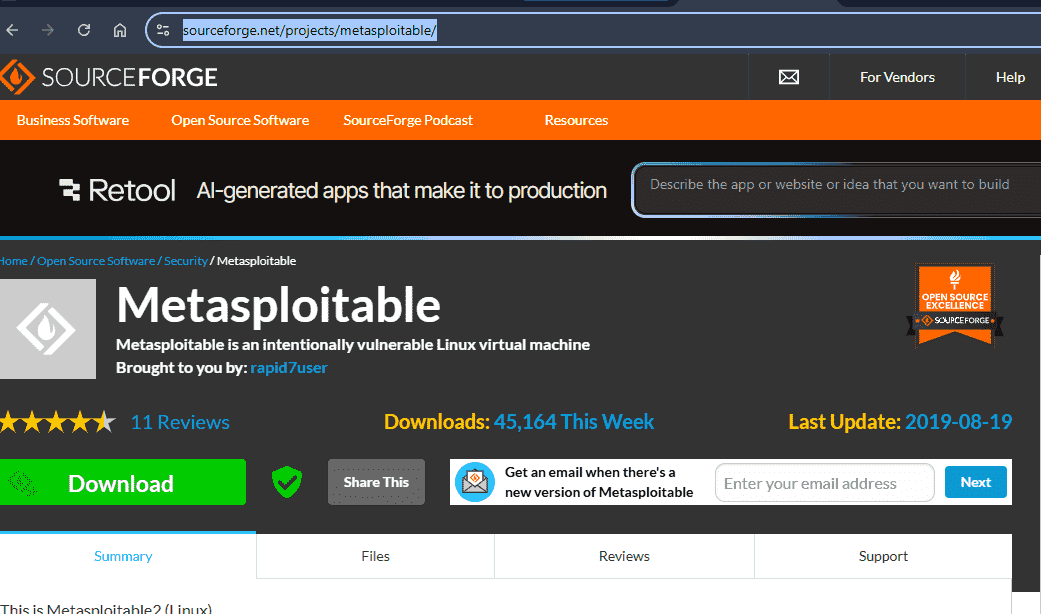Click the five-star rating icons
Image resolution: width=1041 pixels, height=614 pixels.
click(x=58, y=422)
